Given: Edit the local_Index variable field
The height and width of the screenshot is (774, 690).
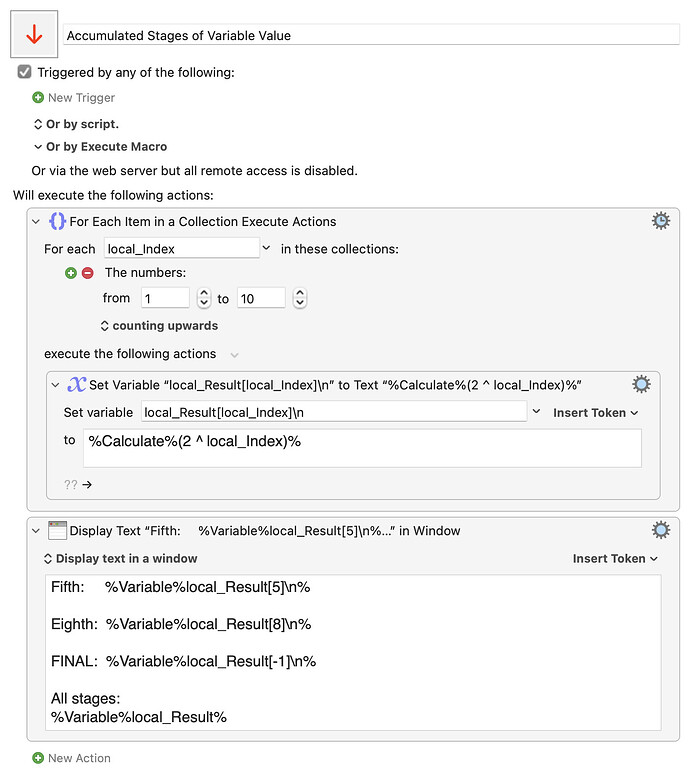Looking at the screenshot, I should coord(182,248).
